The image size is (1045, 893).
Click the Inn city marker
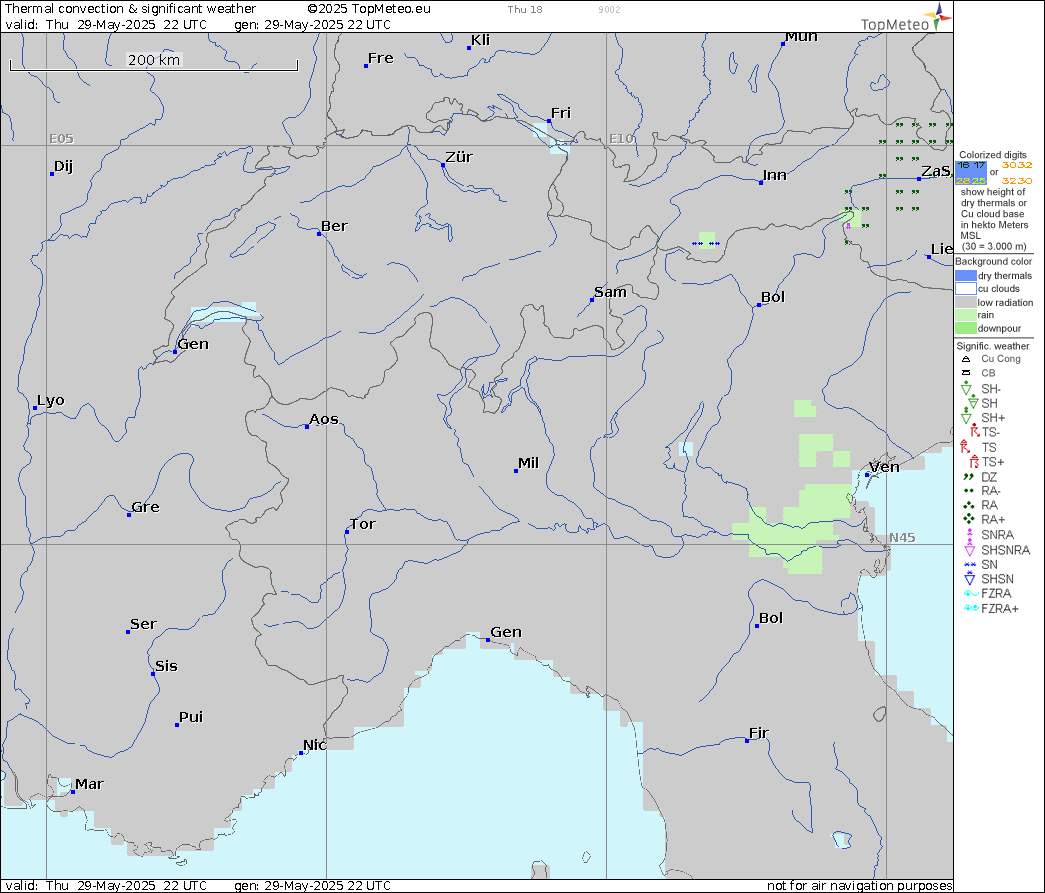[x=760, y=182]
